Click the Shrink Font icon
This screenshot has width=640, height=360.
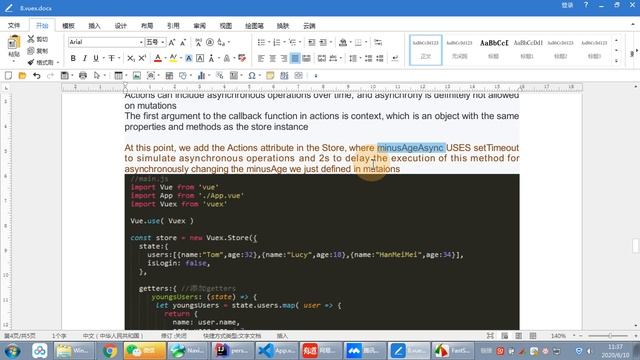(x=183, y=42)
